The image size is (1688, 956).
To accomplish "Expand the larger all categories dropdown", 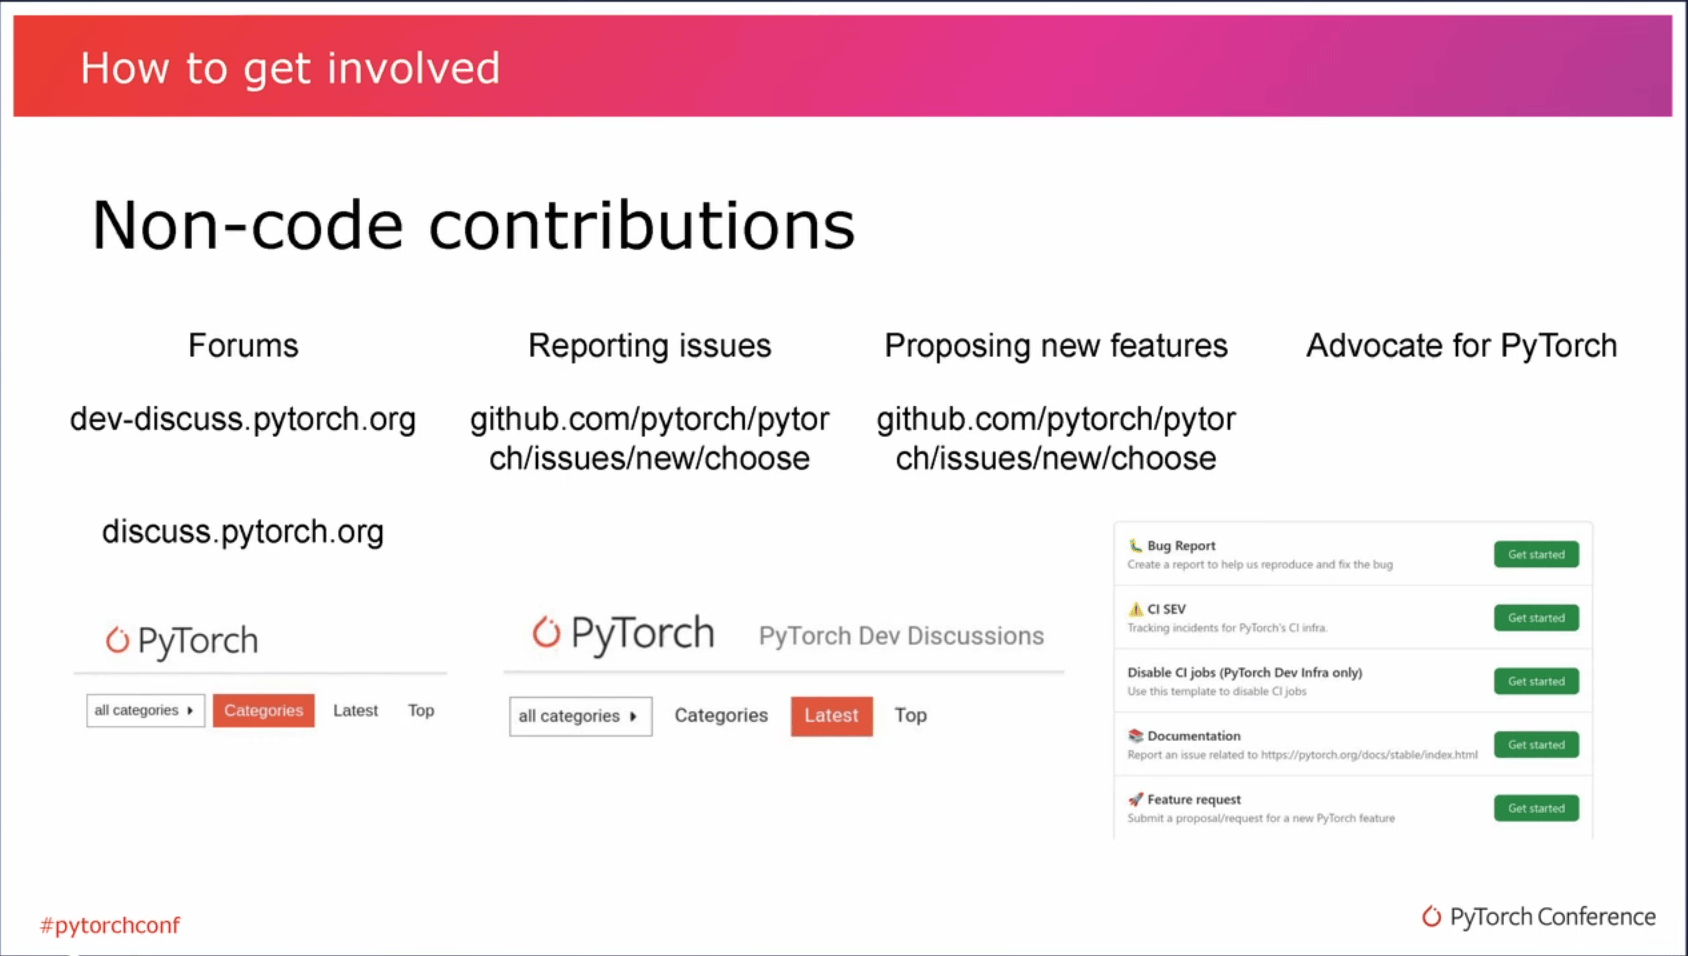I will coord(580,716).
